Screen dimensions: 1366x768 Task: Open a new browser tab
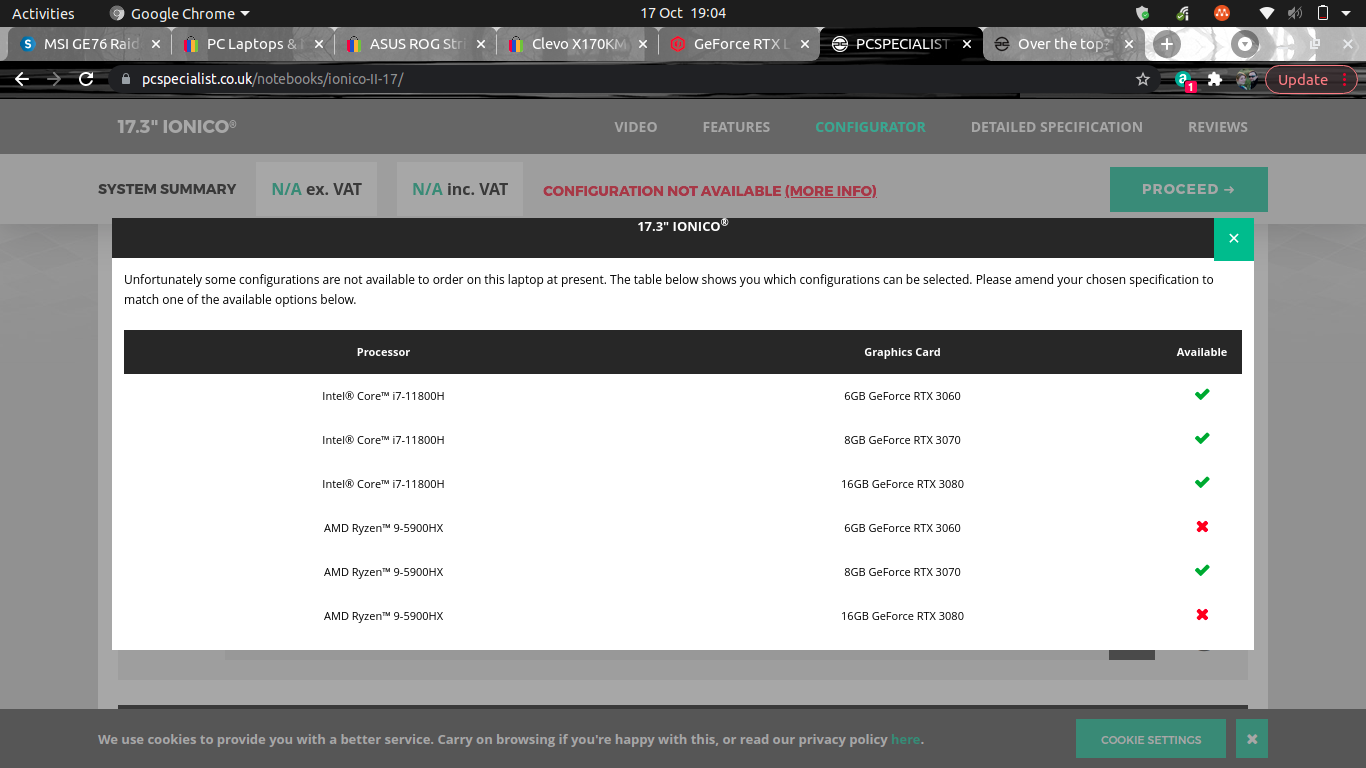point(1166,44)
